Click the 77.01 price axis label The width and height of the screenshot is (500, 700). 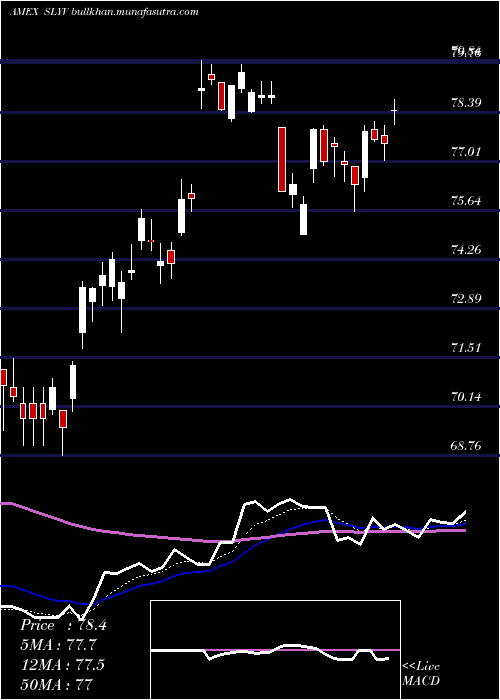coord(466,152)
